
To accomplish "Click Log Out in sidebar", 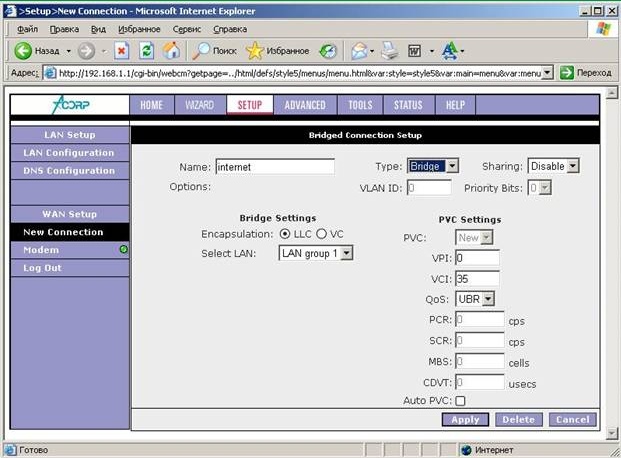I will click(70, 268).
